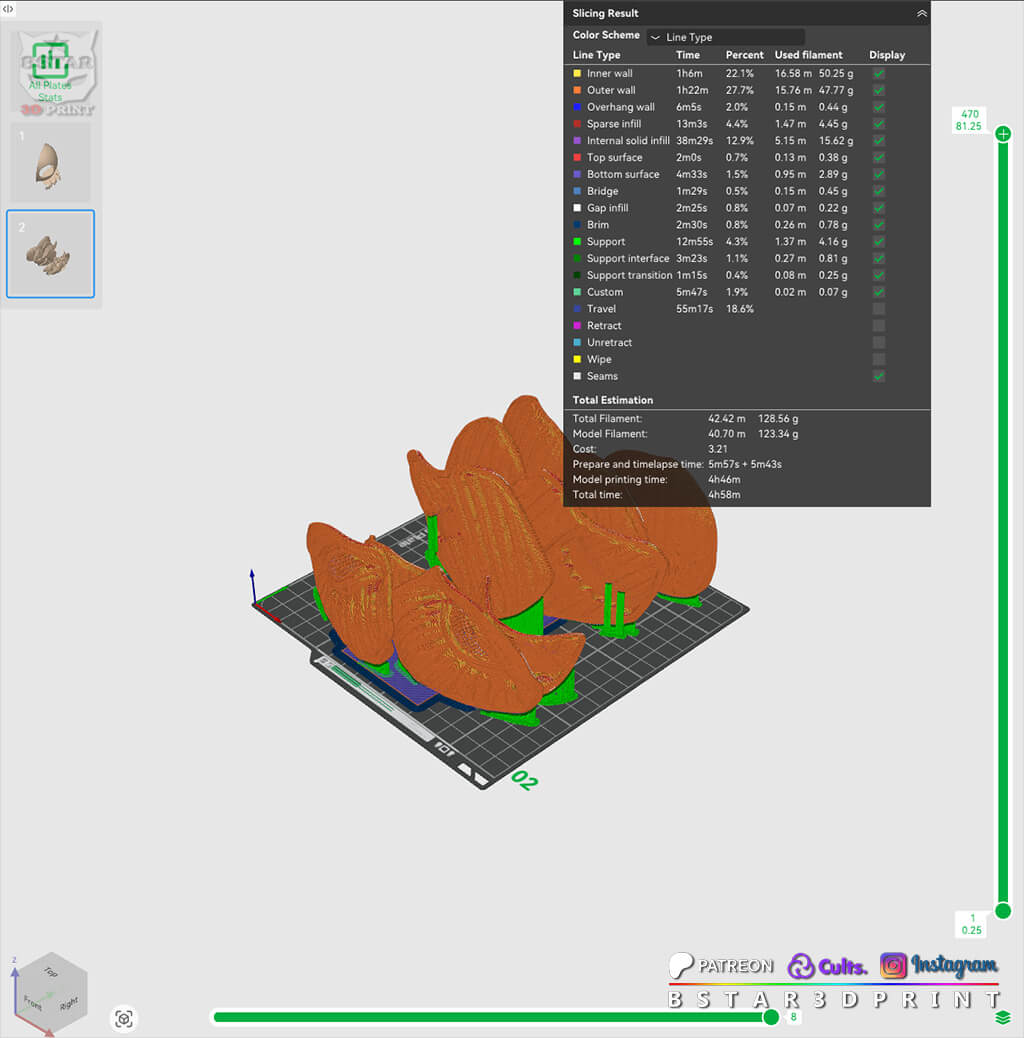Viewport: 1024px width, 1038px height.
Task: Enable the Retract display checkbox
Action: [878, 326]
